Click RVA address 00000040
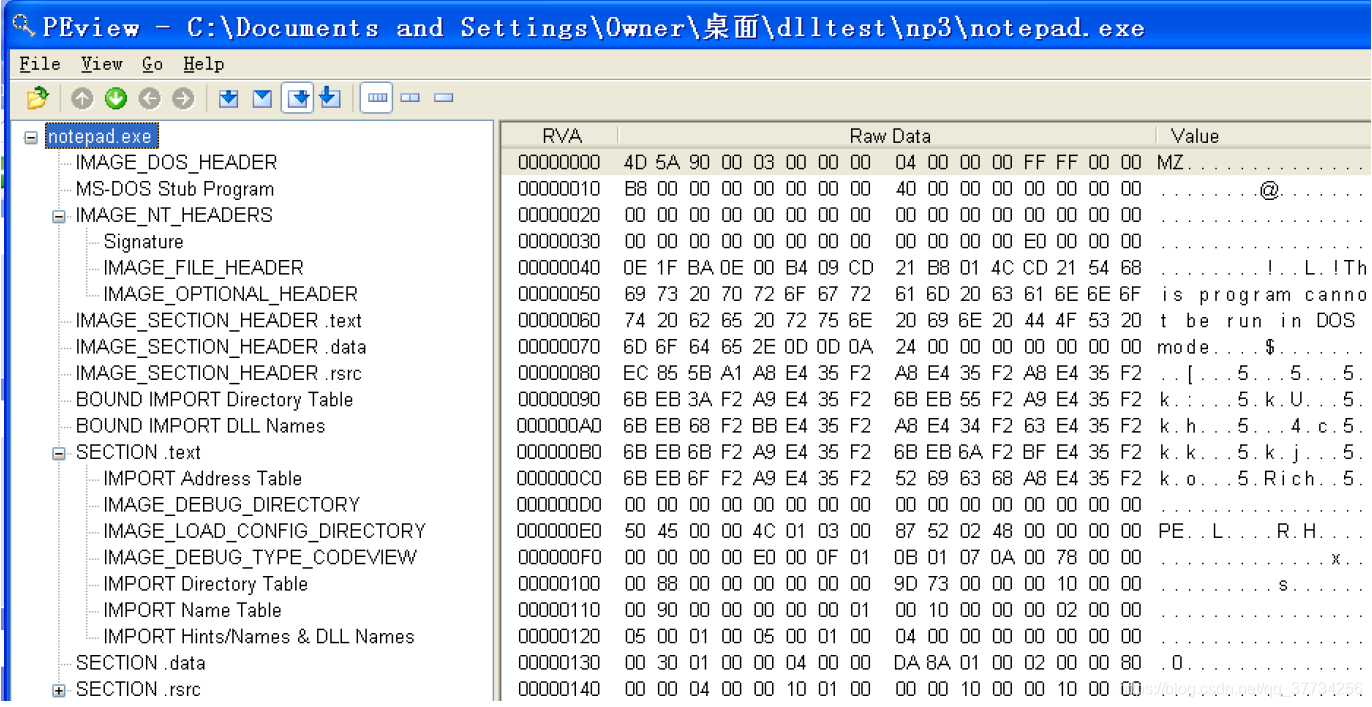The width and height of the screenshot is (1372, 707). tap(559, 268)
